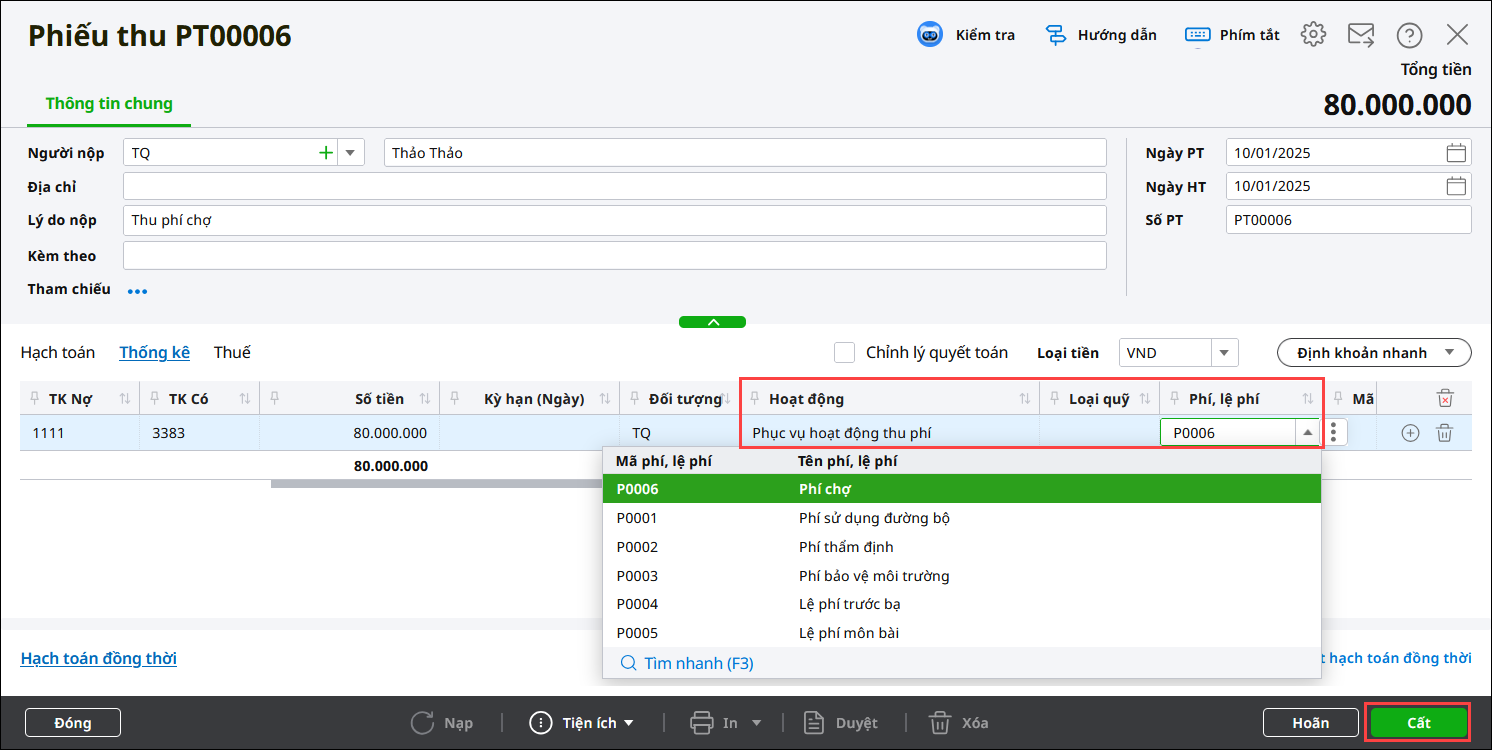Enable Chỉnh lý quyết toán checkbox
The height and width of the screenshot is (750, 1492).
pos(845,352)
